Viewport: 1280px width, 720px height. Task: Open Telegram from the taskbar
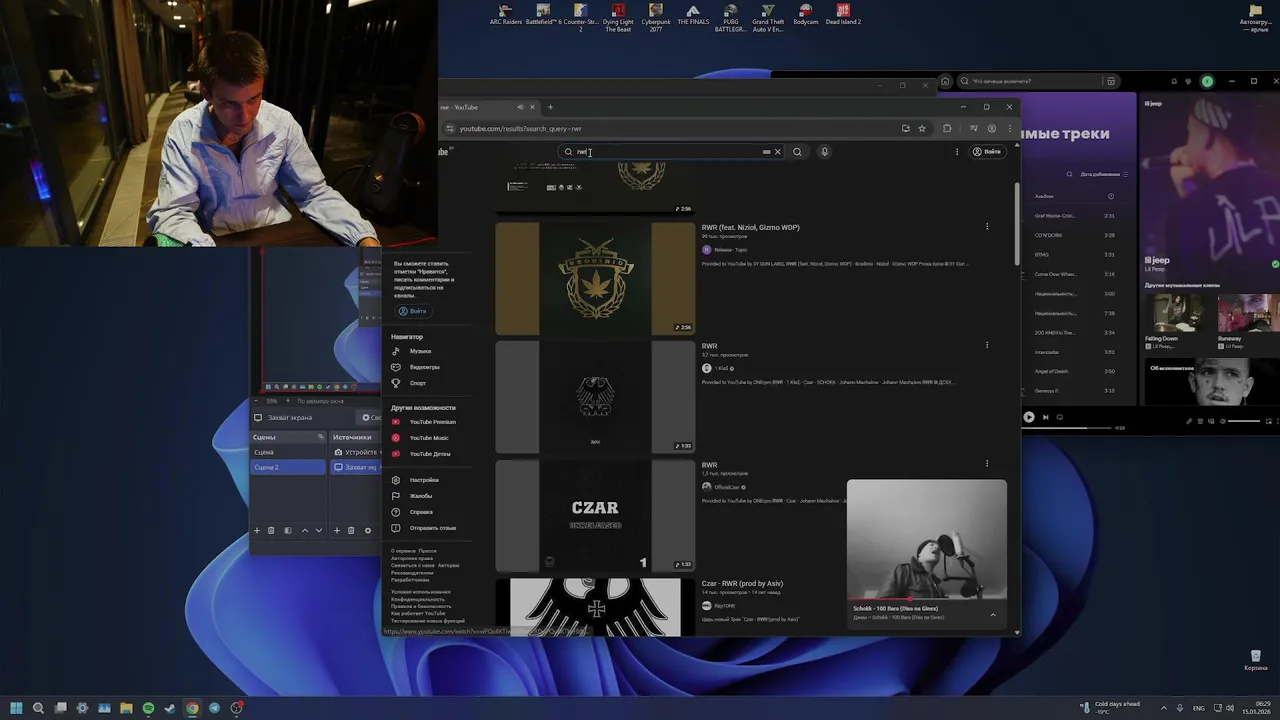point(214,708)
